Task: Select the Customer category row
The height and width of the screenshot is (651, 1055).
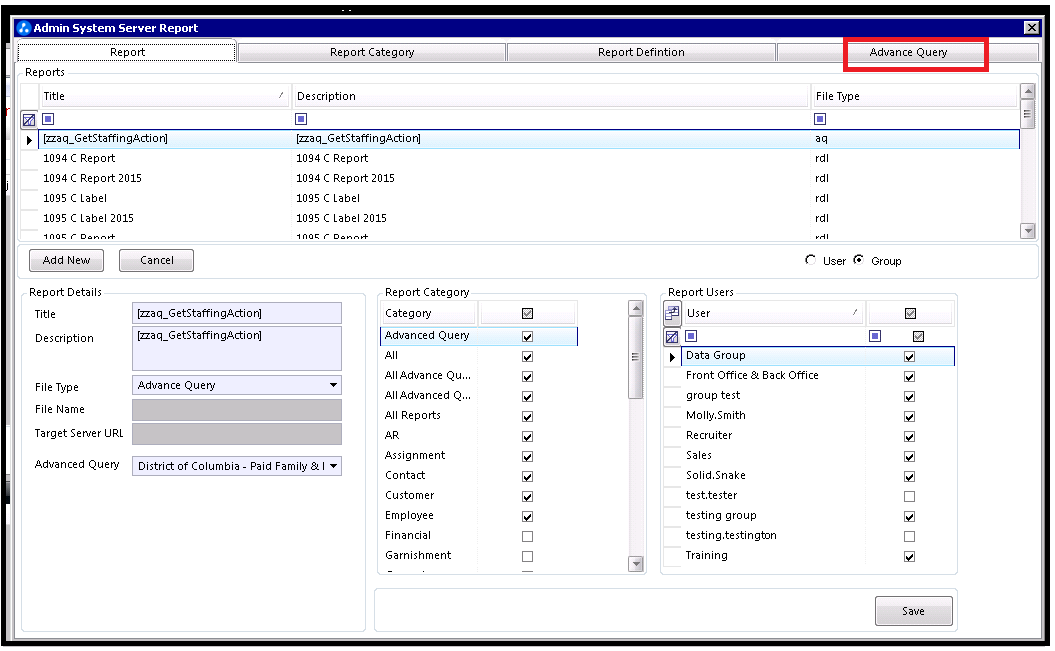Action: click(x=478, y=496)
